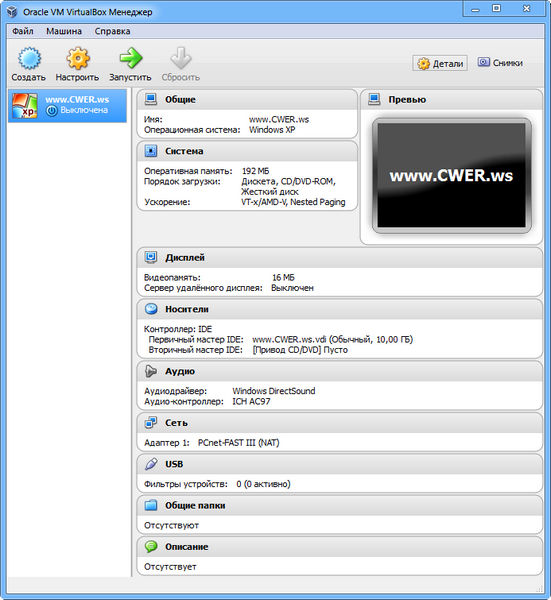Switch to the Снимки view
This screenshot has height=600, width=551.
[500, 63]
